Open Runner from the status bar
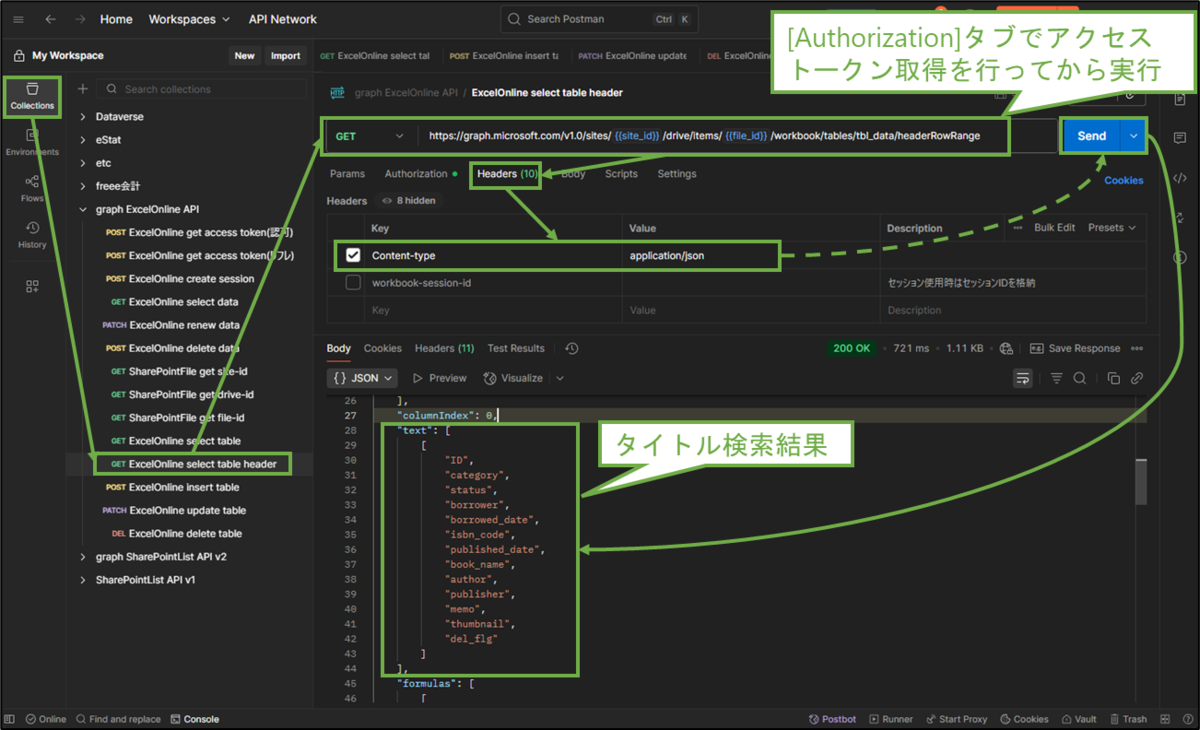The image size is (1200, 730). coord(891,719)
